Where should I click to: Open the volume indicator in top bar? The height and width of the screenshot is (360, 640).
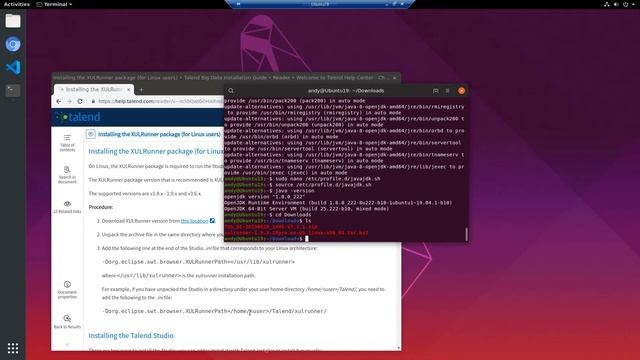(x=616, y=4)
